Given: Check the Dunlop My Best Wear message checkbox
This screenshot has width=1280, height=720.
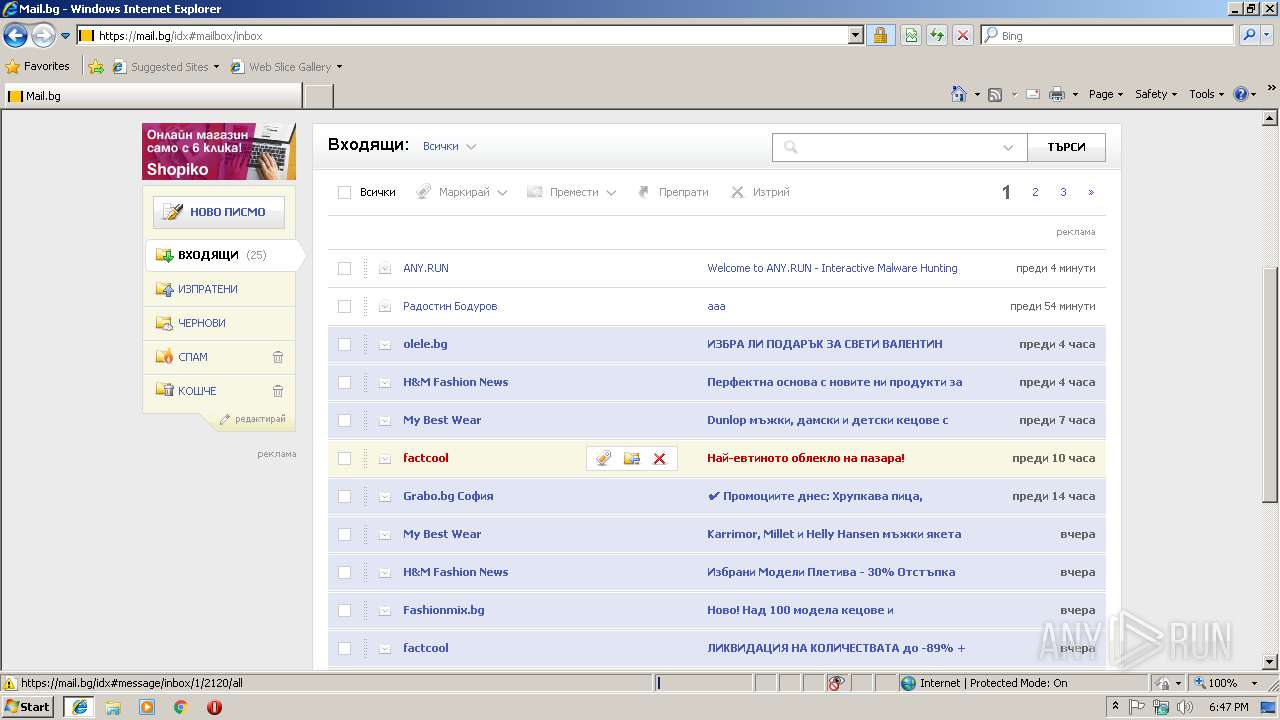Looking at the screenshot, I should coord(344,420).
